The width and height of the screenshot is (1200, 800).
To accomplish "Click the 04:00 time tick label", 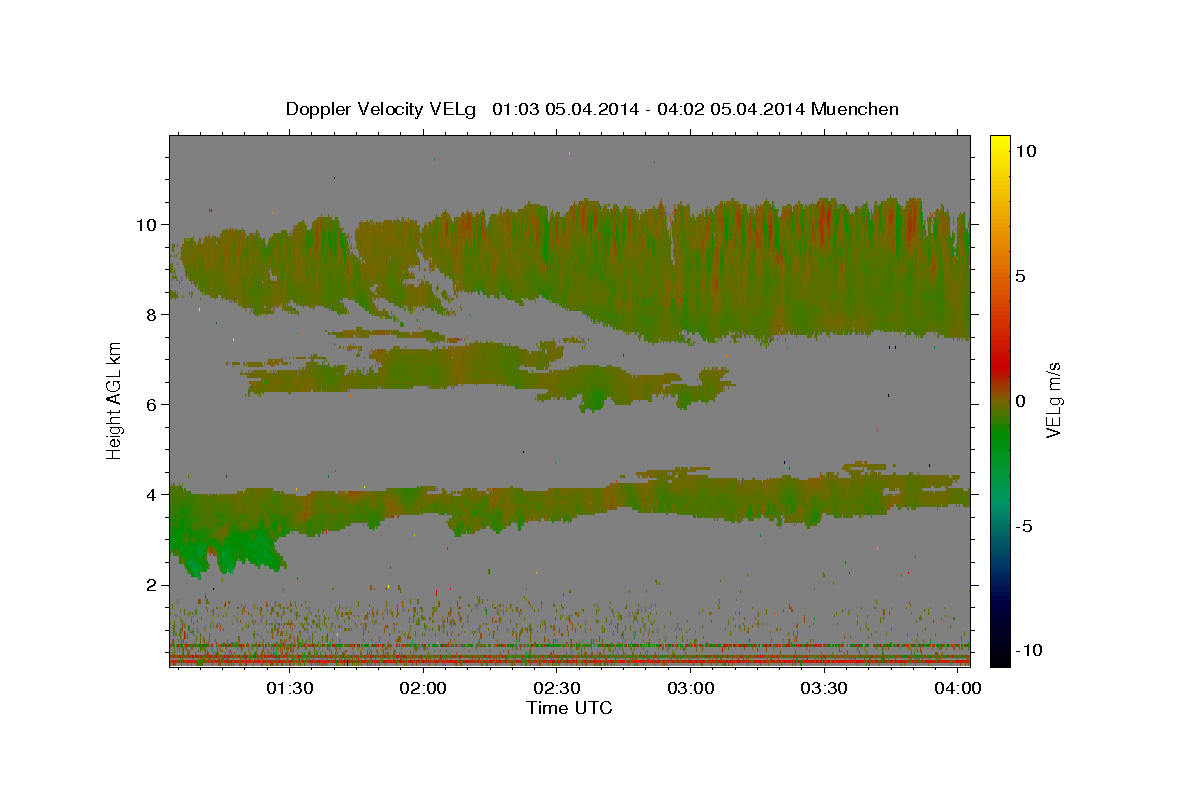I will click(x=958, y=689).
